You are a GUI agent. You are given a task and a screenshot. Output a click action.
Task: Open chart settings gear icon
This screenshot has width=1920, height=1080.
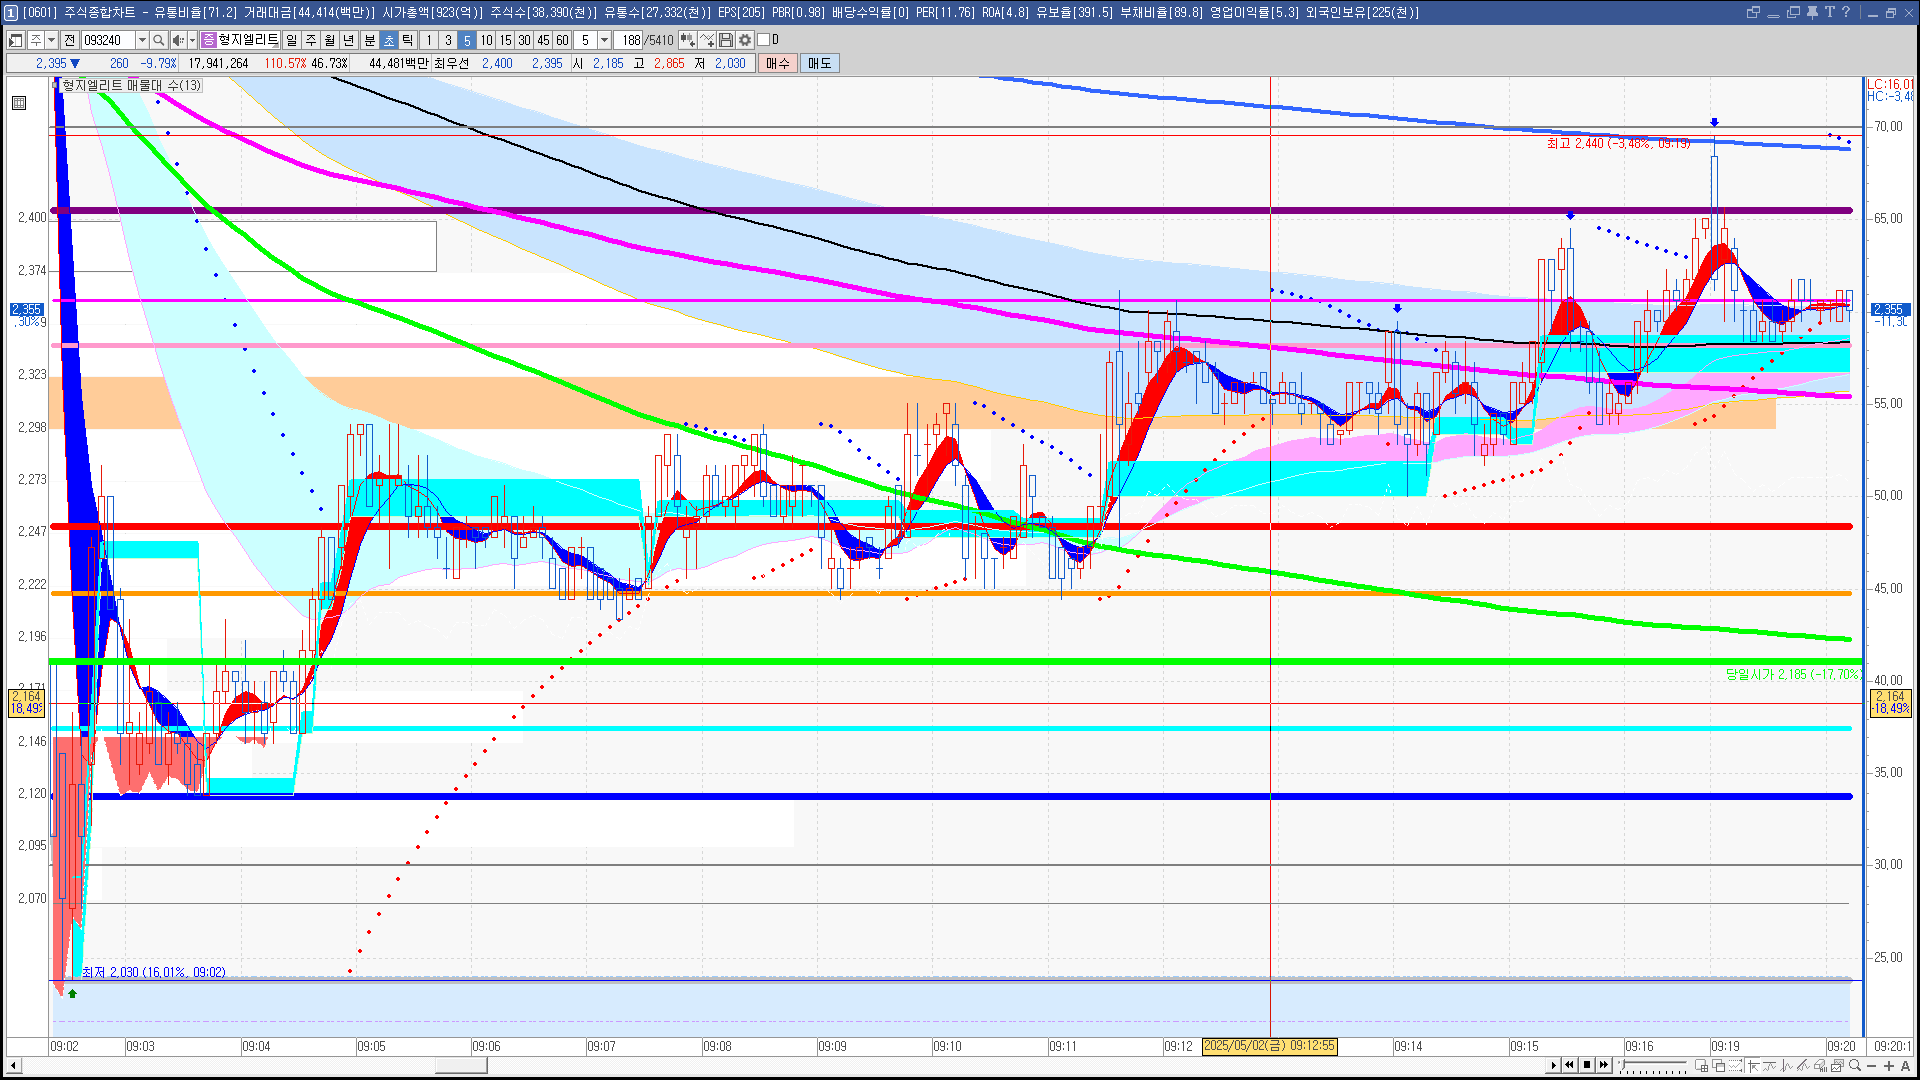(745, 40)
